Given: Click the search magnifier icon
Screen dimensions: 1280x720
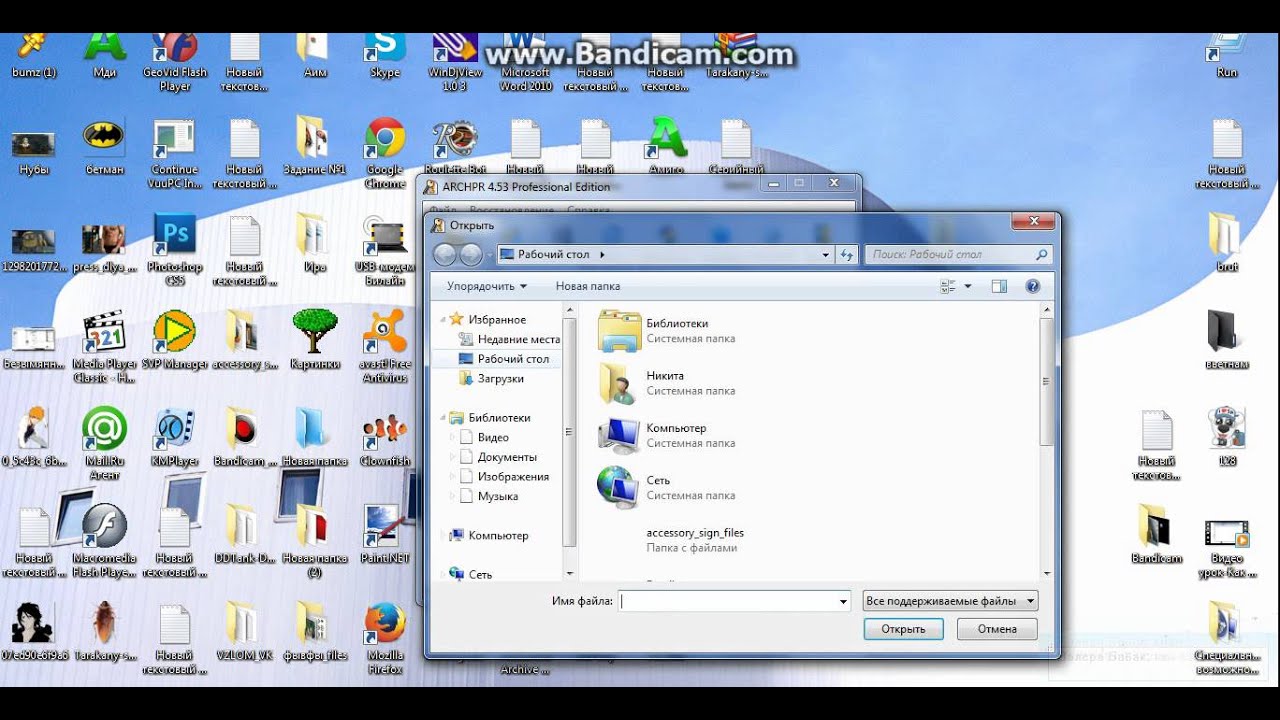Looking at the screenshot, I should (1041, 255).
